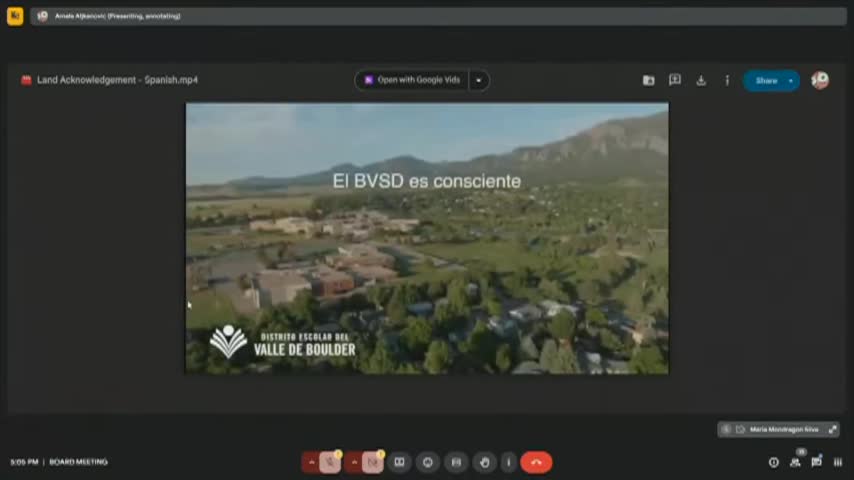This screenshot has height=480, width=854.
Task: Toggle captions in the call bar
Action: [399, 462]
